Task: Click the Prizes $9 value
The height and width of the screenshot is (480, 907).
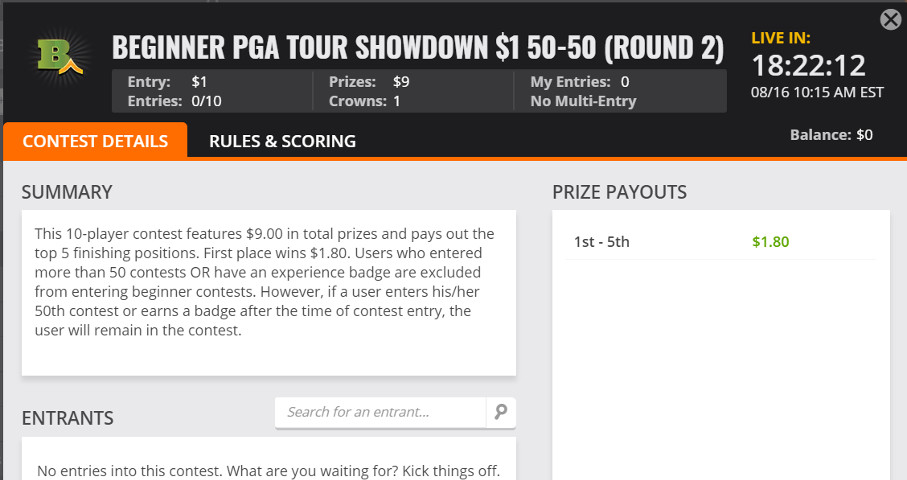Action: click(369, 82)
